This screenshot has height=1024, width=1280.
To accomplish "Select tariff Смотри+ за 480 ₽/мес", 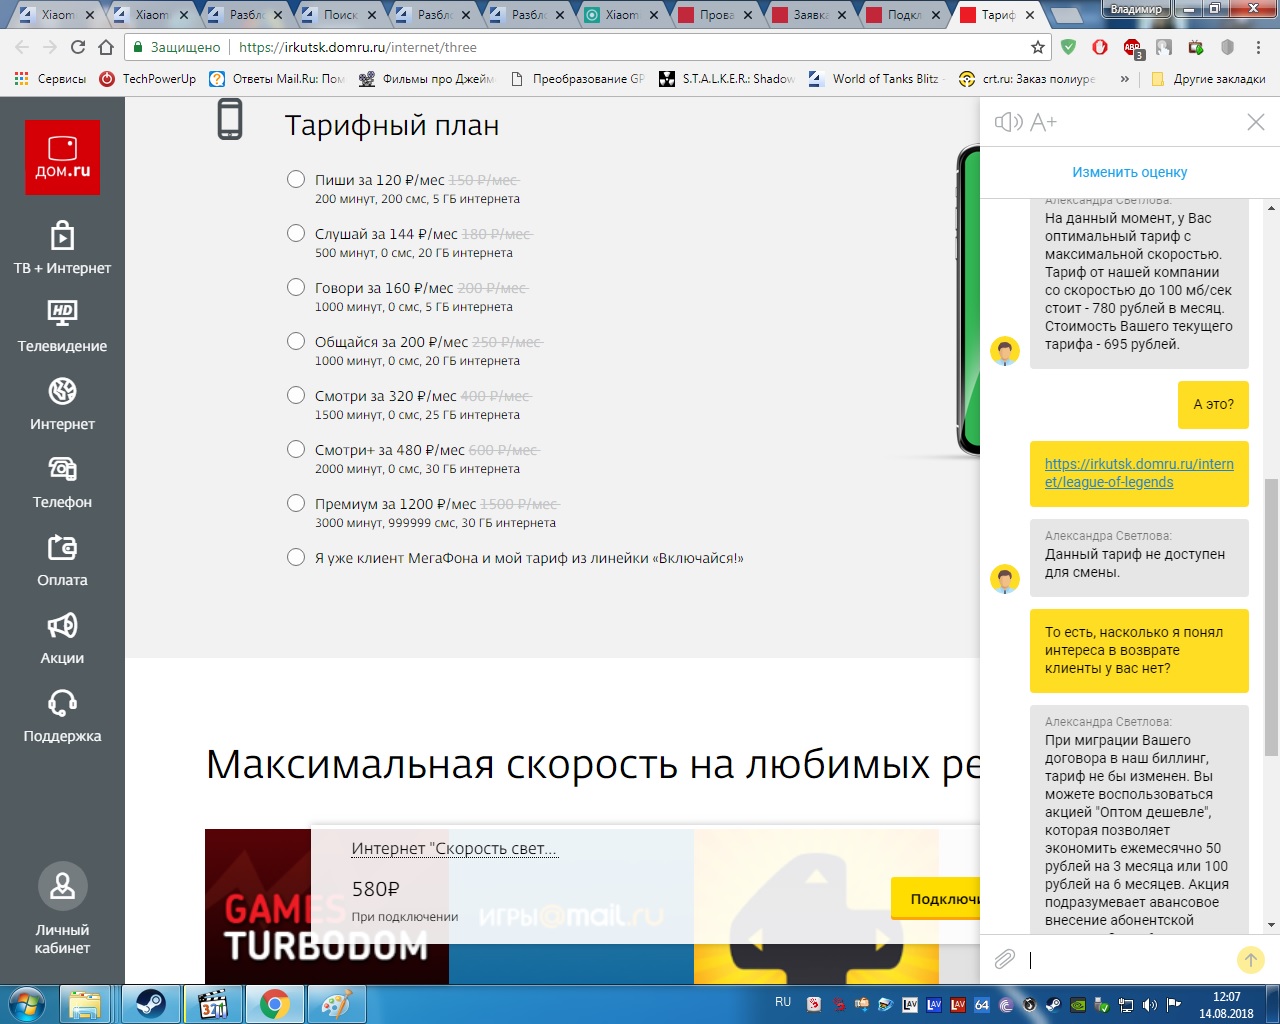I will click(296, 449).
